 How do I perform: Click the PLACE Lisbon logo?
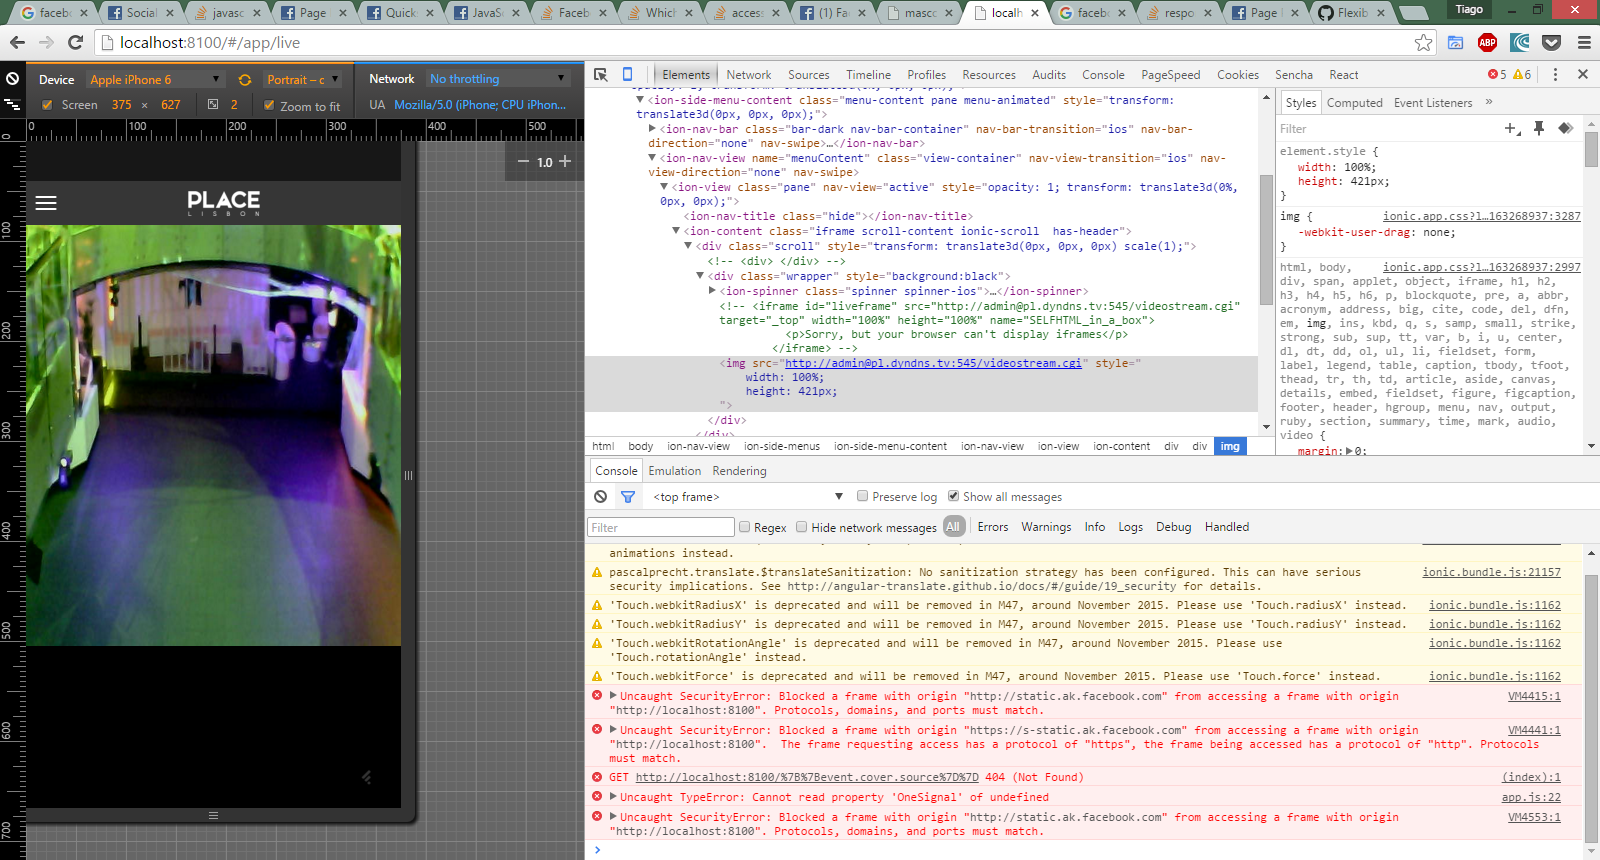224,203
